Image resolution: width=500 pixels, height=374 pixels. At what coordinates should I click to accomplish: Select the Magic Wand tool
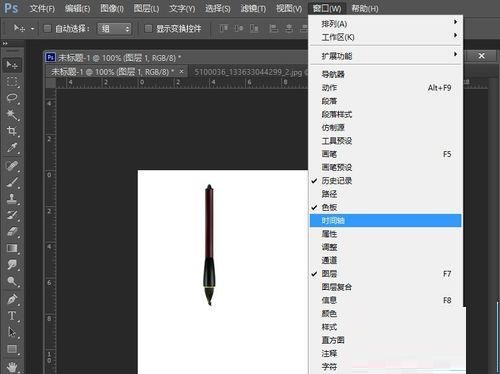point(12,115)
